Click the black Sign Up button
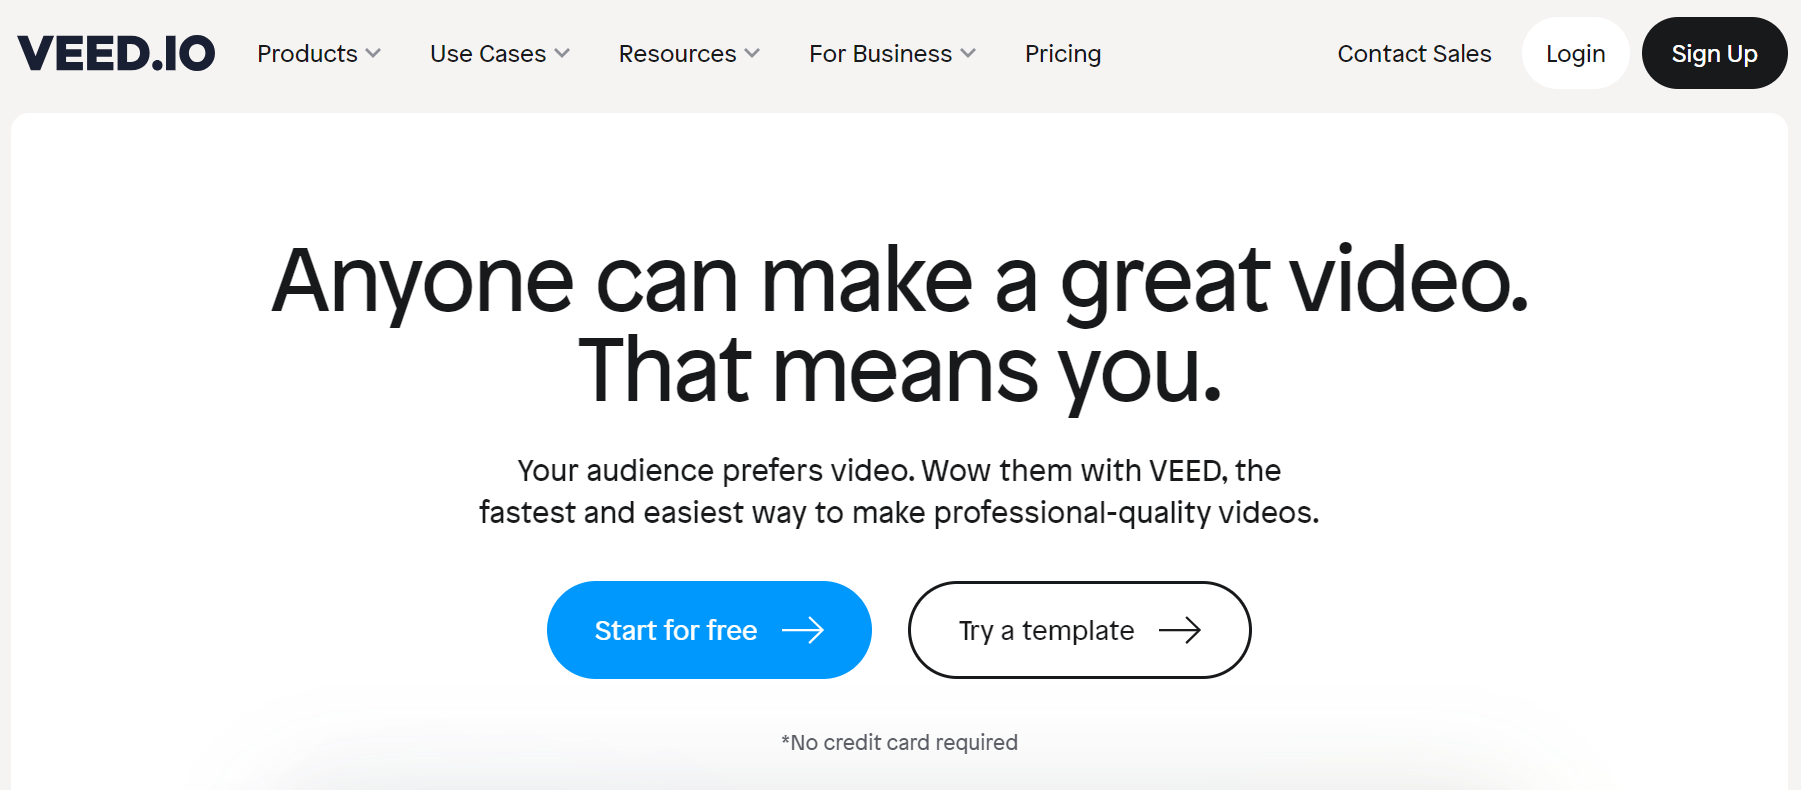The width and height of the screenshot is (1801, 790). (x=1714, y=53)
